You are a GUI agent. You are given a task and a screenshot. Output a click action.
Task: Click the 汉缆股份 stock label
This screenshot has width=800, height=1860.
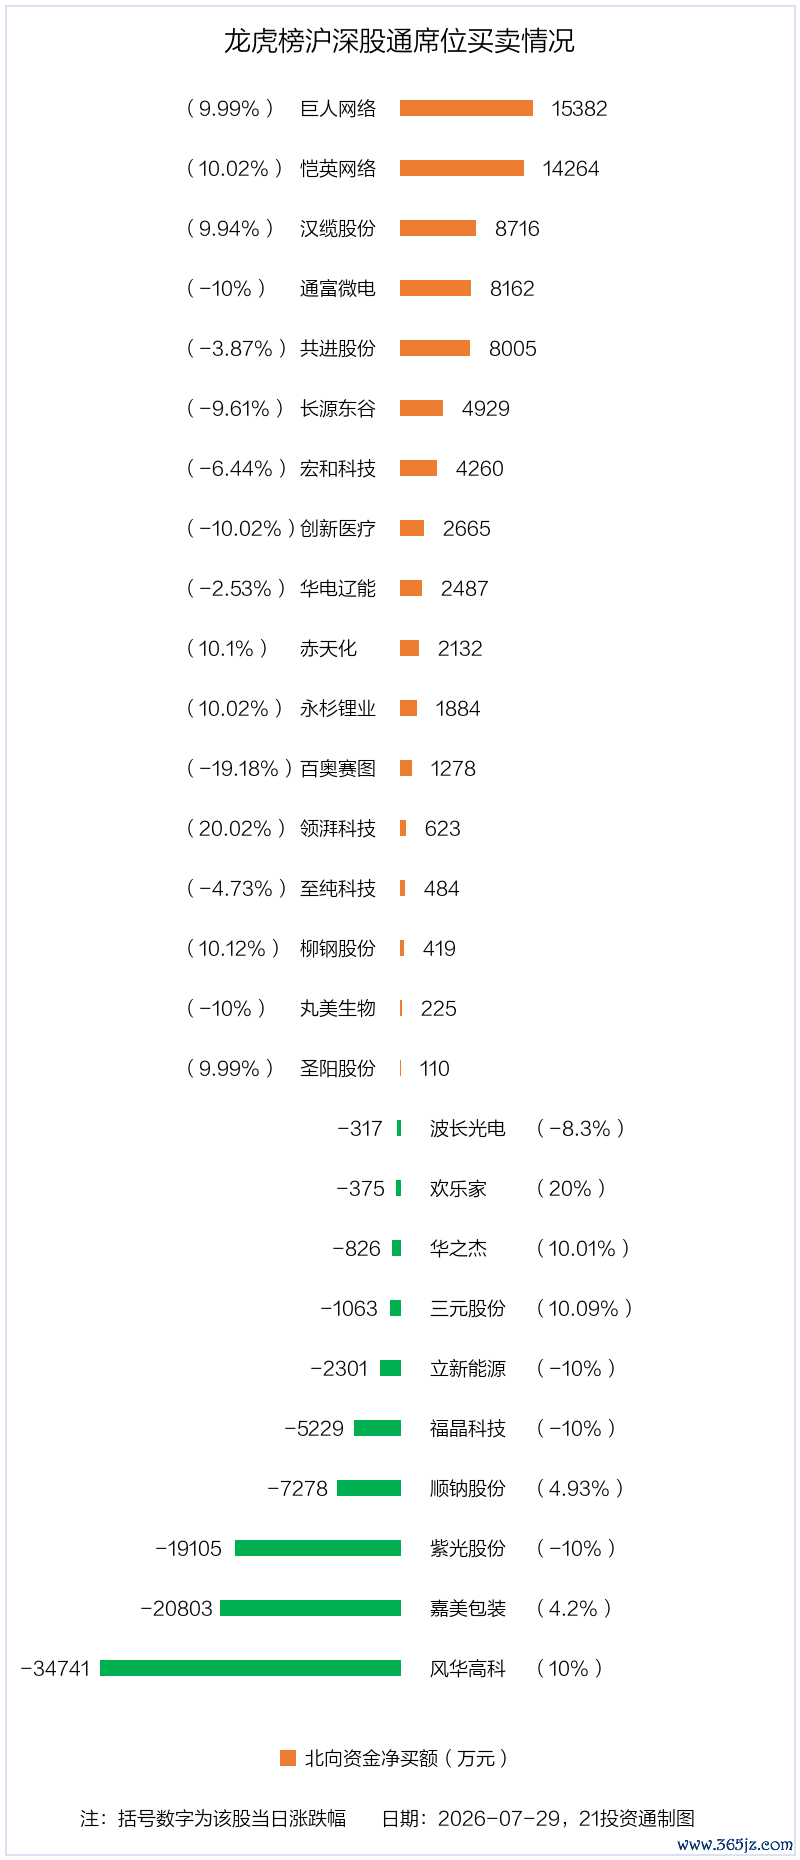(338, 228)
